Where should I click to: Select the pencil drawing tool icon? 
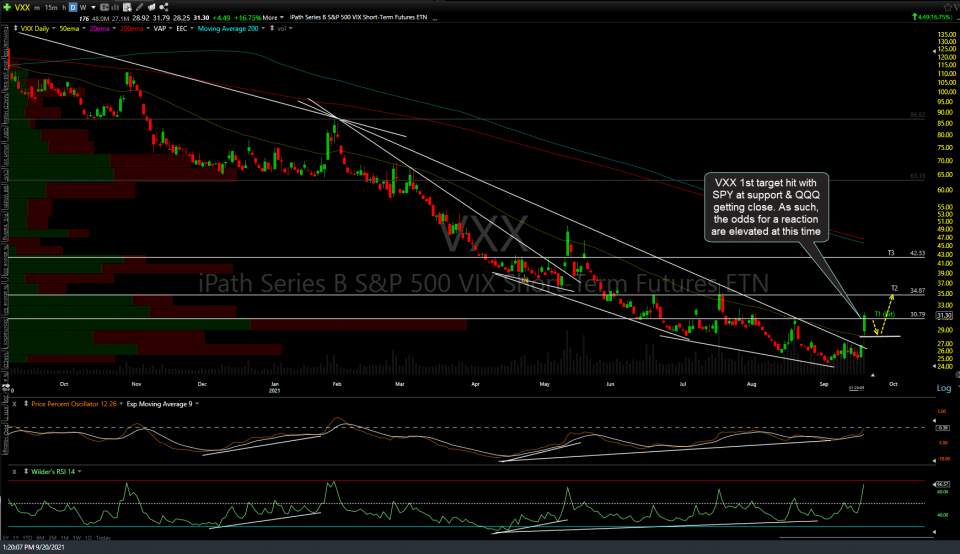(x=140, y=7)
